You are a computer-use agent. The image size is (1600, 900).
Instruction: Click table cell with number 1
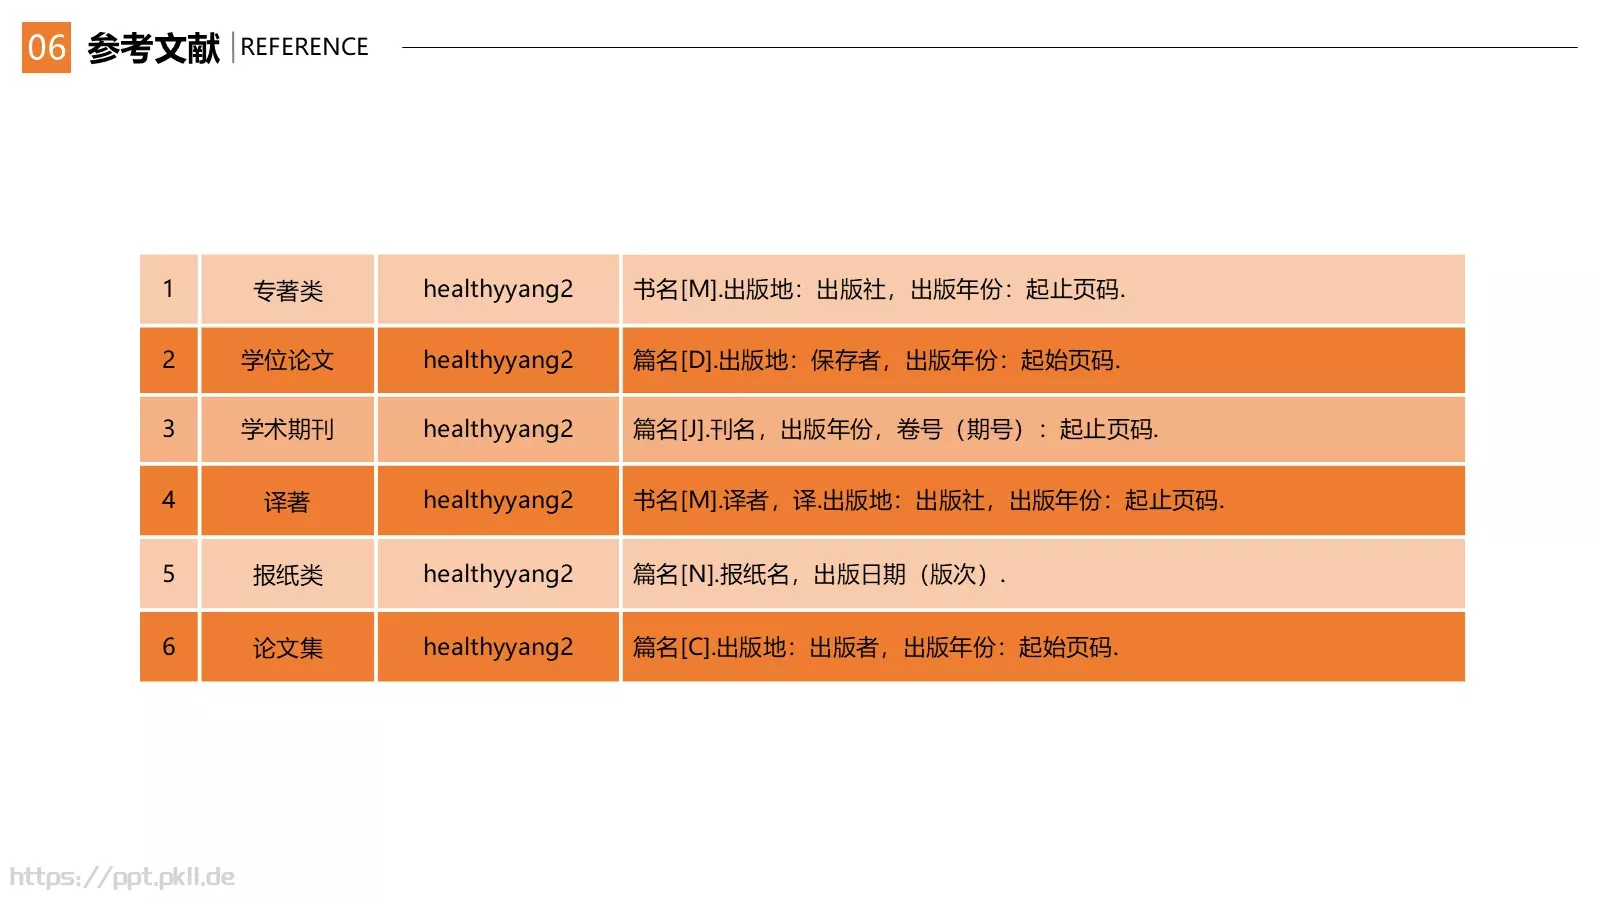tap(169, 289)
